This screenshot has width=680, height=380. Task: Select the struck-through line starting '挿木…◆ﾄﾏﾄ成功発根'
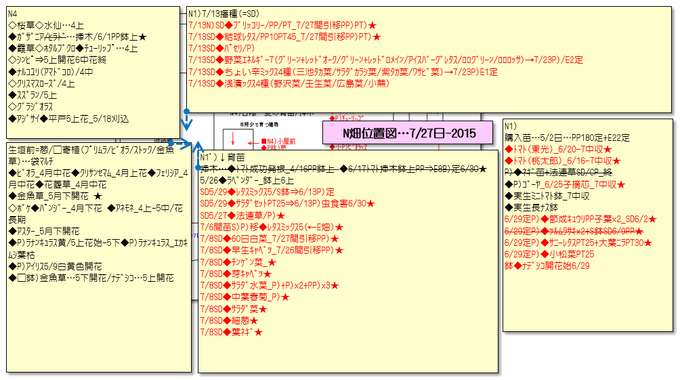[343, 169]
